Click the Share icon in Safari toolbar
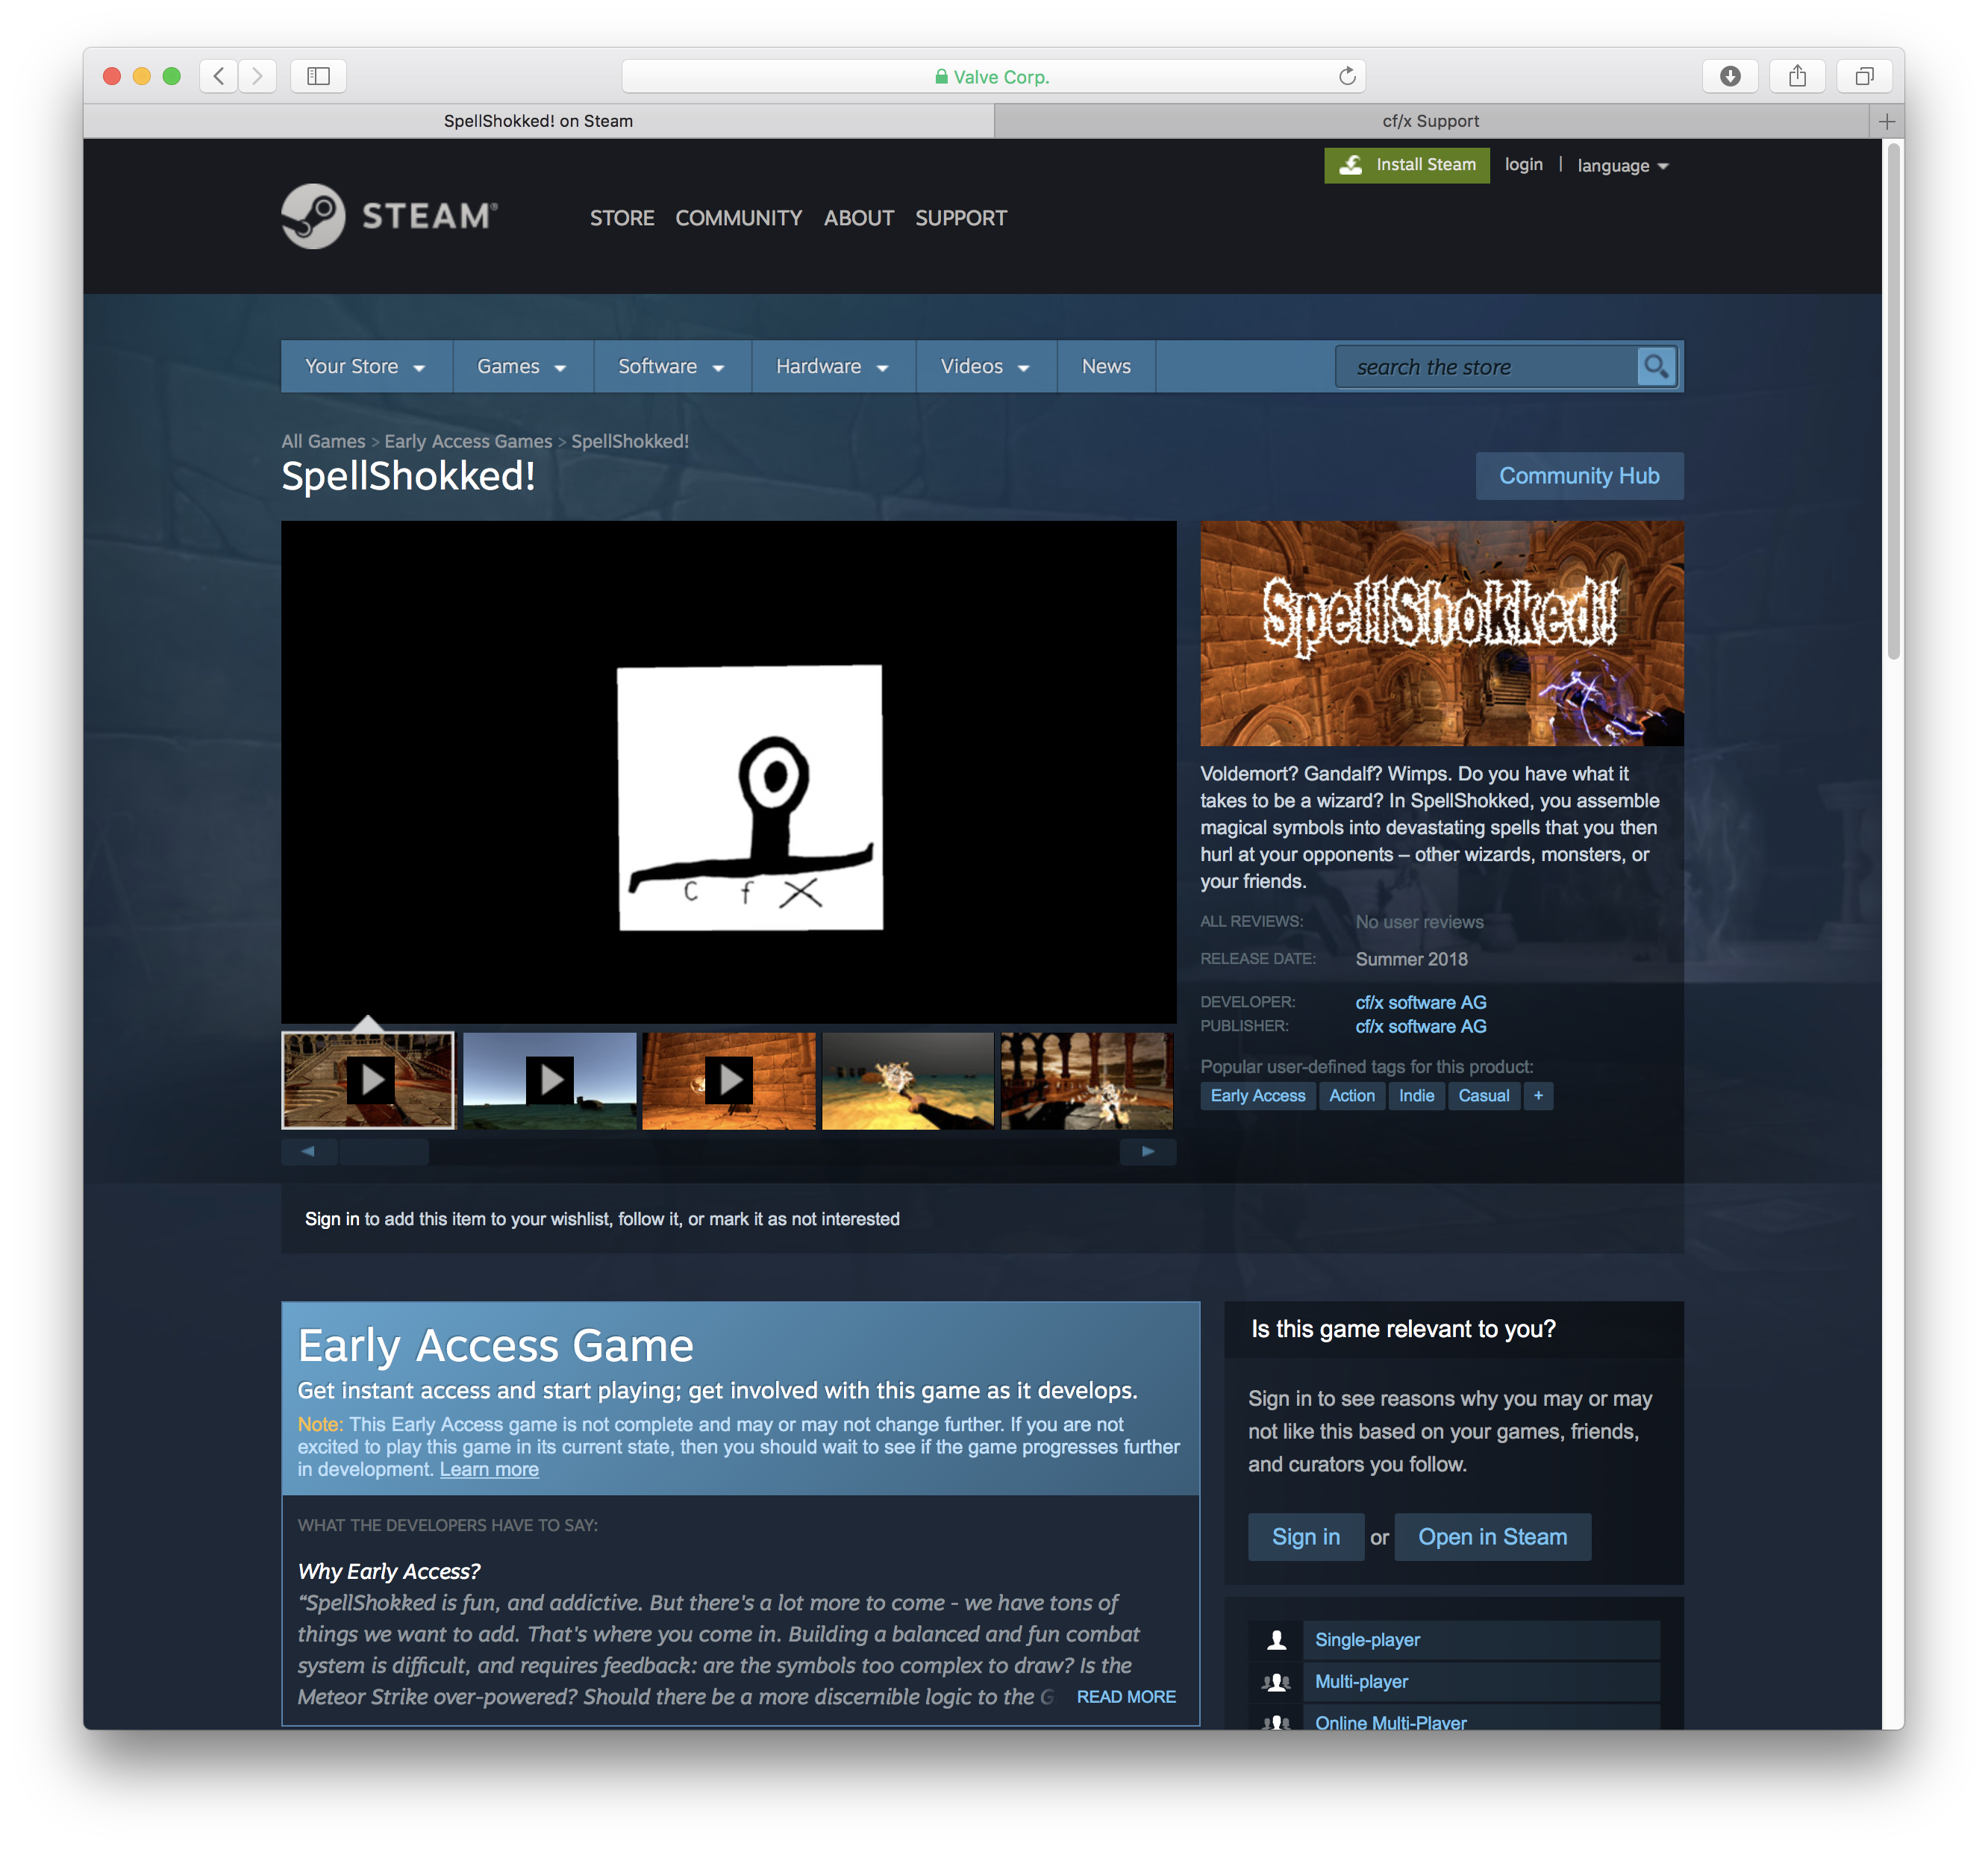Screen dimensions: 1988x1849 (1797, 76)
